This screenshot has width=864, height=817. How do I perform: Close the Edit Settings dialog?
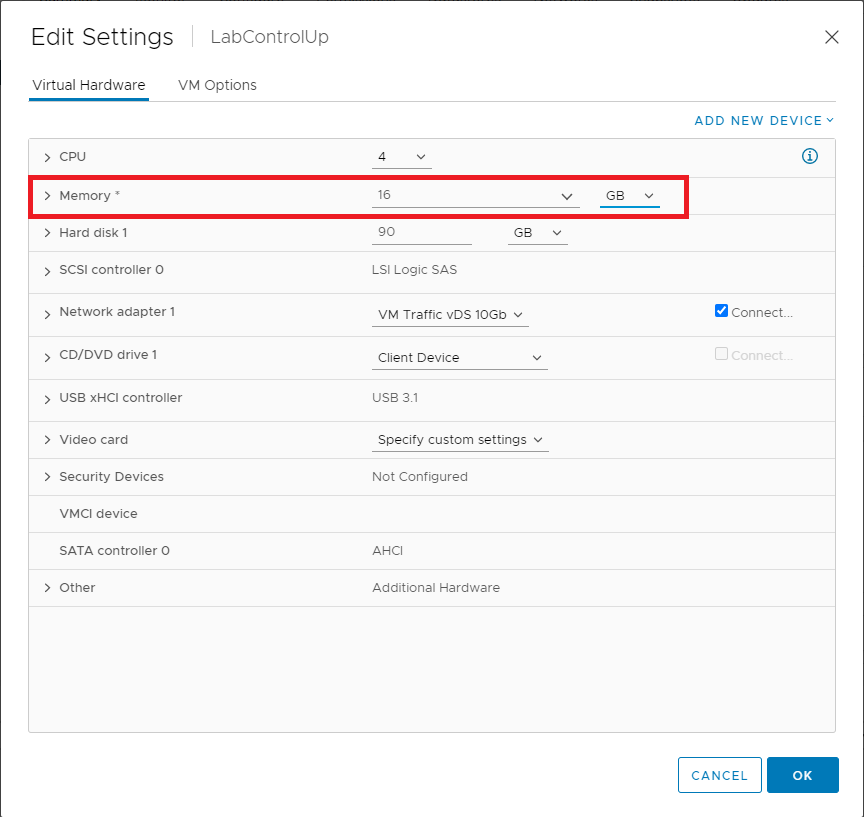[831, 37]
